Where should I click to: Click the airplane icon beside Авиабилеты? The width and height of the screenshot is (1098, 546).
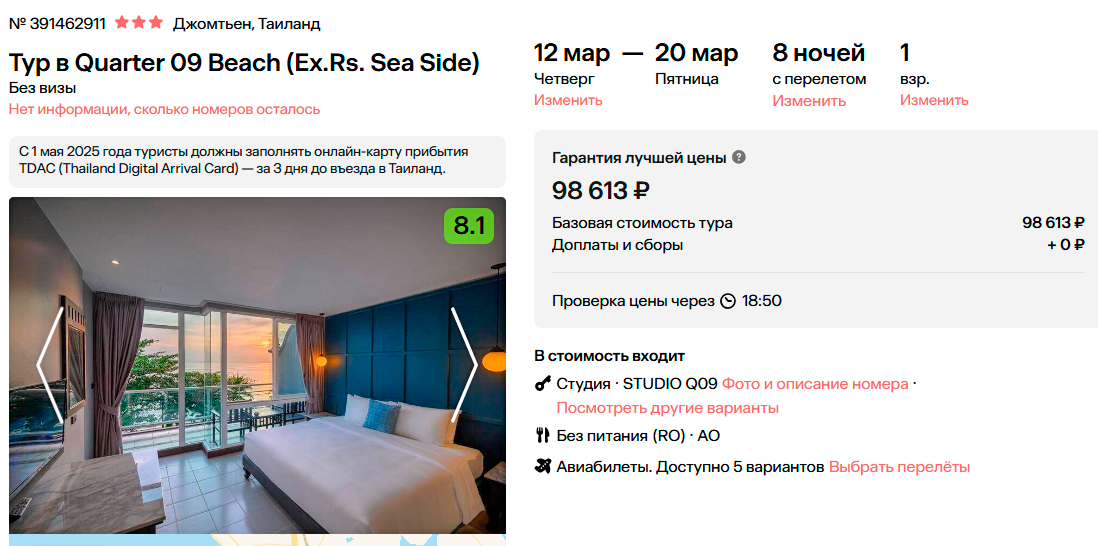click(x=543, y=466)
